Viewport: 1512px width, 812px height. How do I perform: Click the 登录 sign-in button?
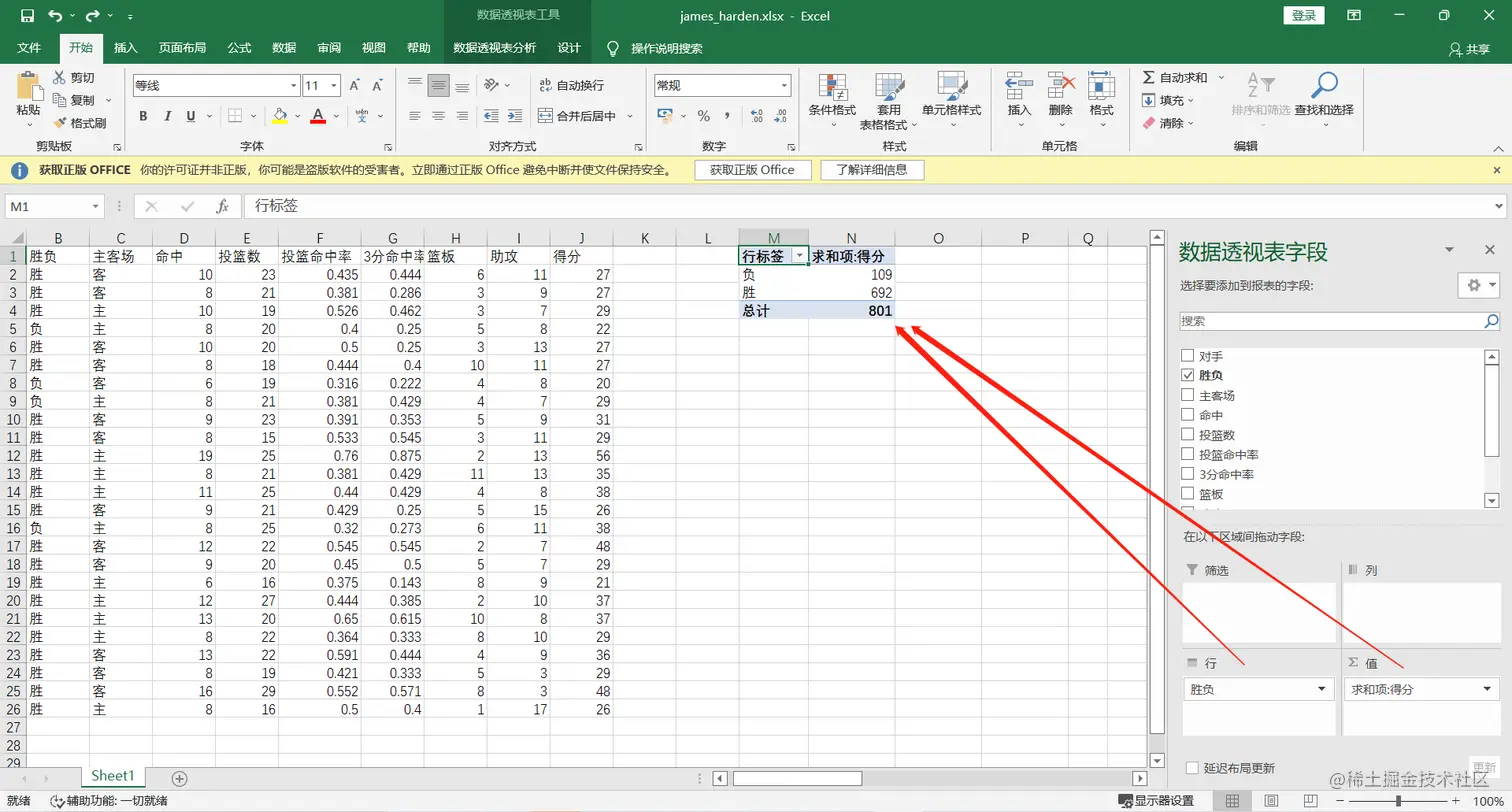[x=1306, y=15]
